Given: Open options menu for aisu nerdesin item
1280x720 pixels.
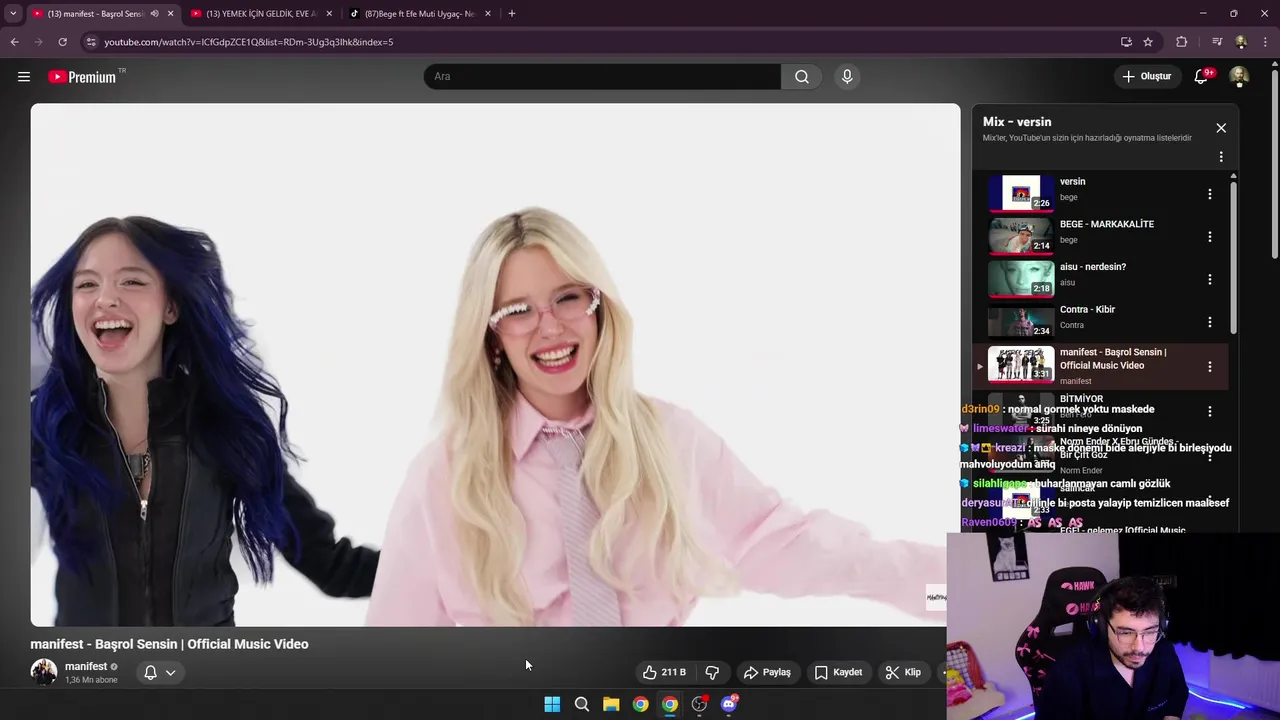Looking at the screenshot, I should pyautogui.click(x=1210, y=280).
